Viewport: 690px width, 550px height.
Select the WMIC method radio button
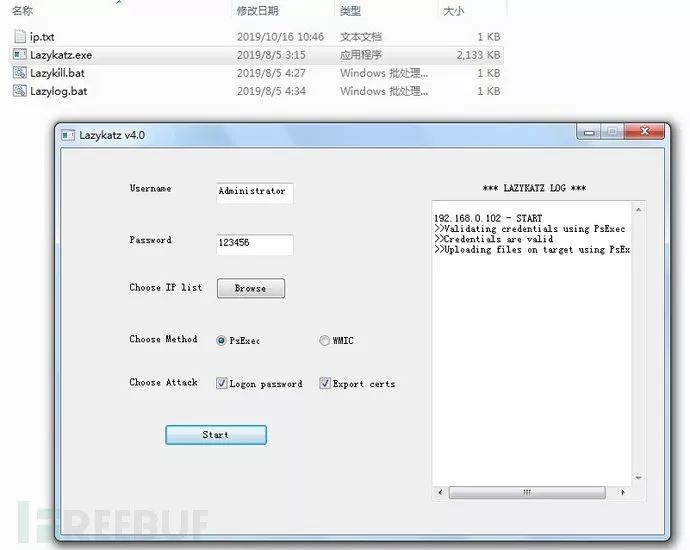tap(324, 341)
